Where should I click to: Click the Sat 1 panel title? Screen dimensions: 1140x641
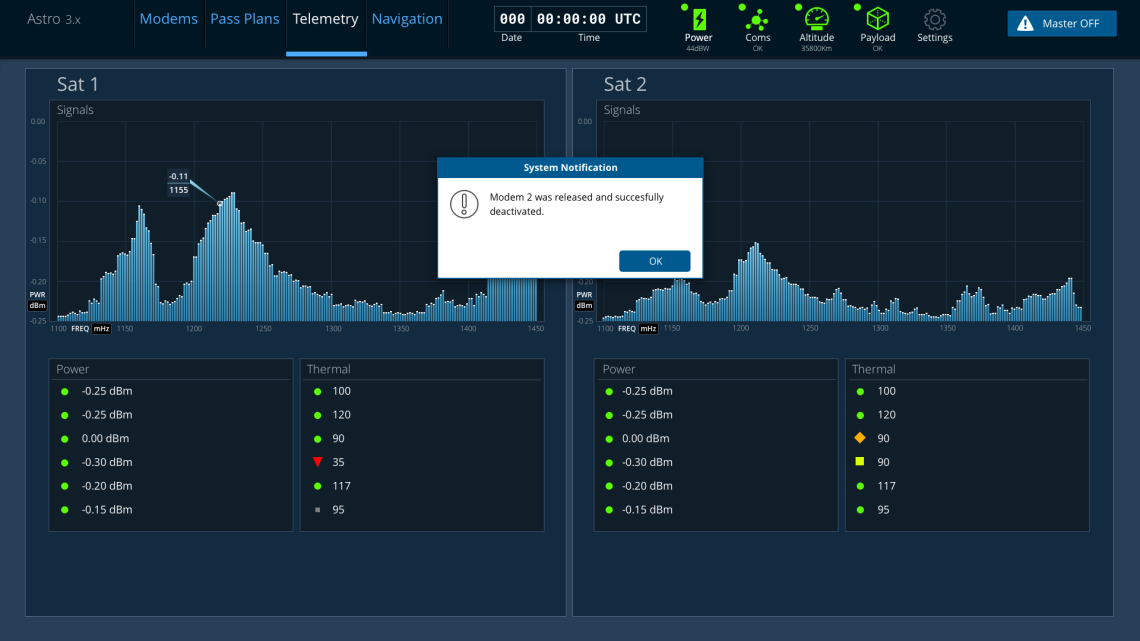click(x=78, y=84)
